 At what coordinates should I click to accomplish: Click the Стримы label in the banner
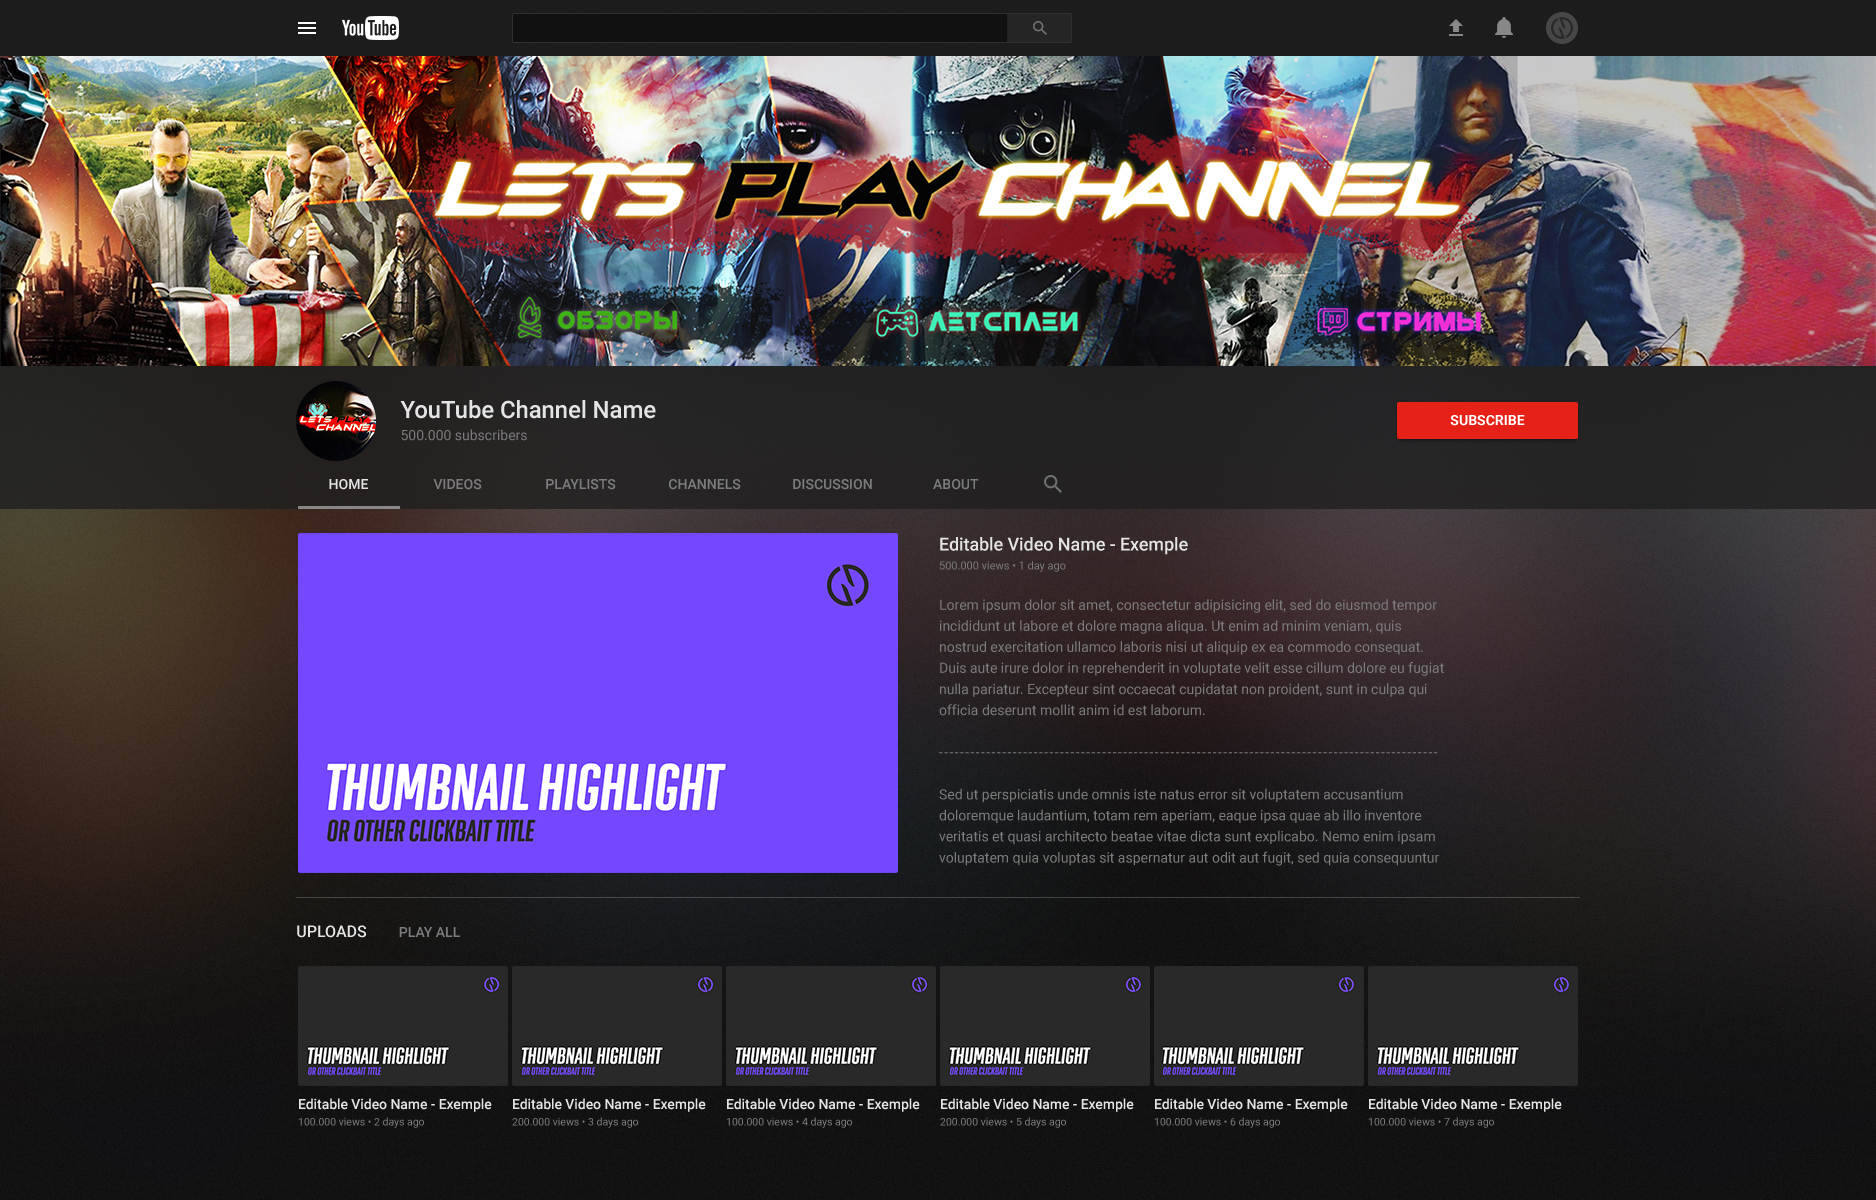tap(1419, 321)
